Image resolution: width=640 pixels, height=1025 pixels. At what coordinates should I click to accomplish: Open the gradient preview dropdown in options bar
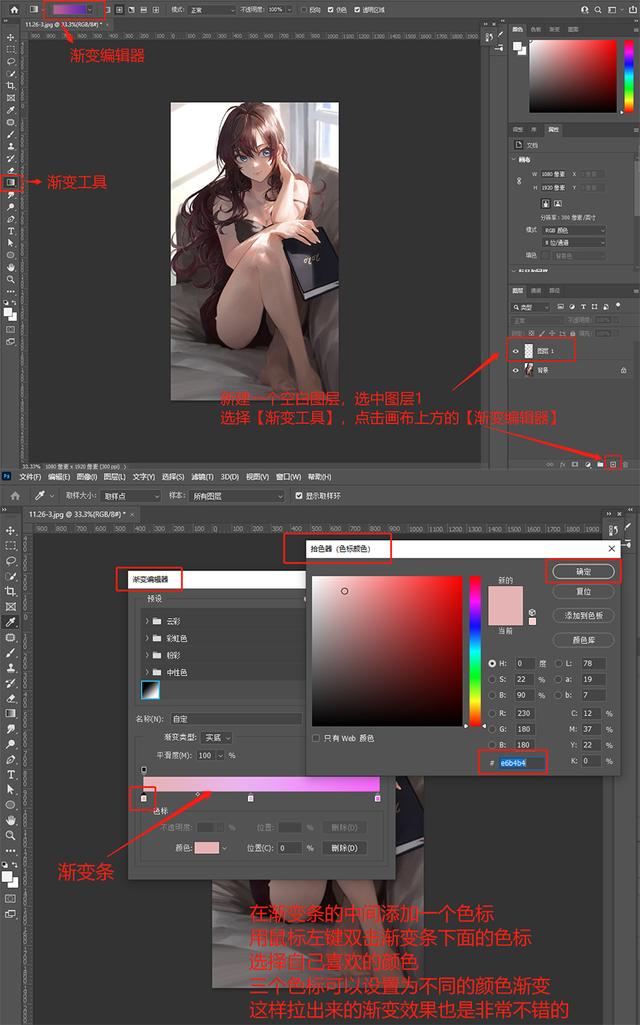tap(91, 9)
